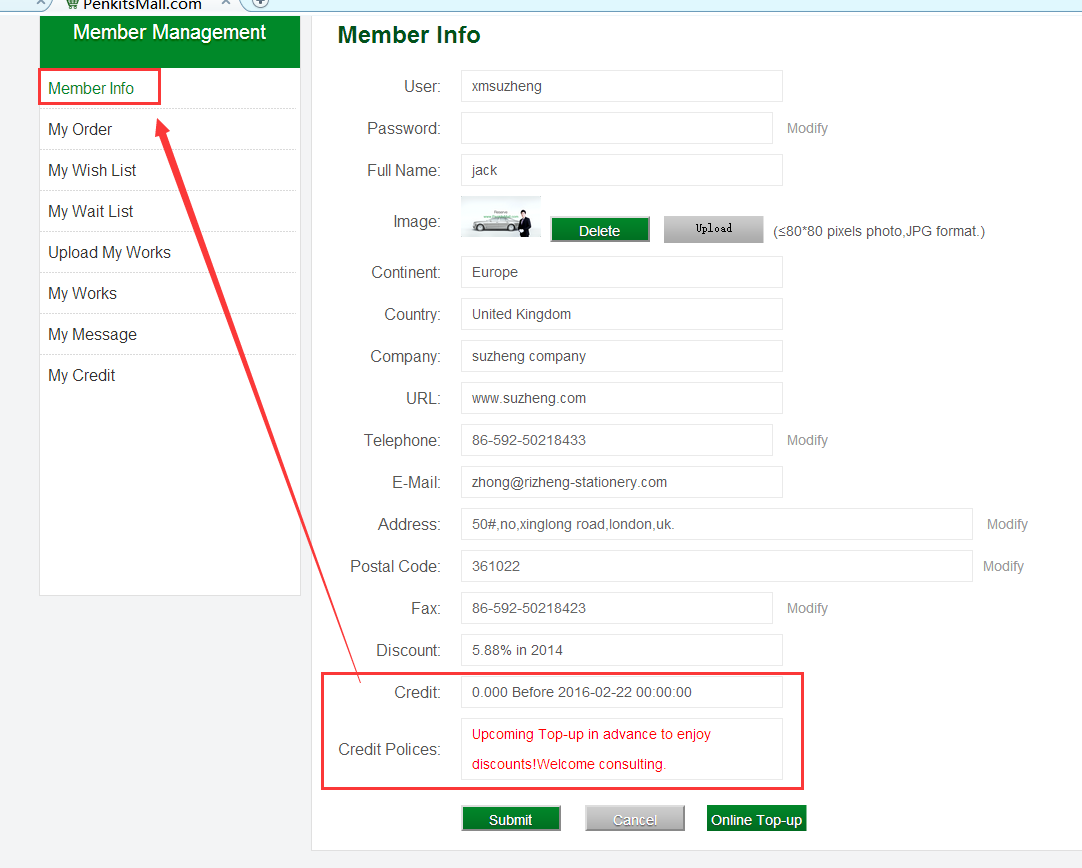Open My Wish List
The width and height of the screenshot is (1082, 868).
click(92, 170)
